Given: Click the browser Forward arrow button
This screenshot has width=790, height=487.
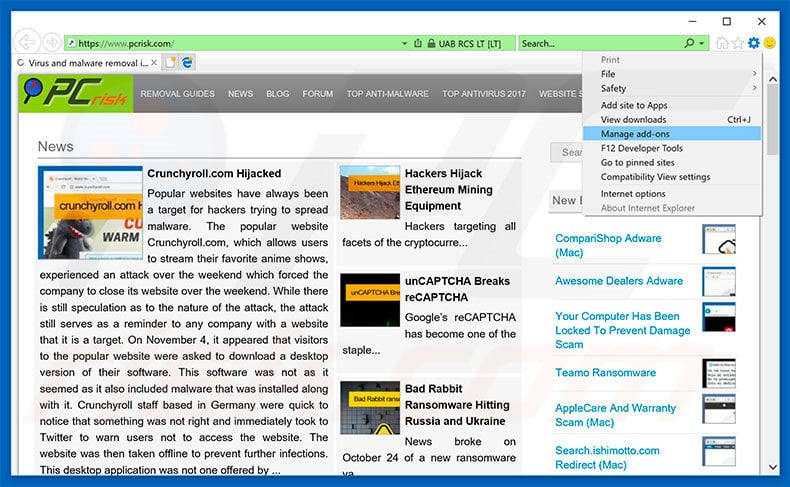Looking at the screenshot, I should [52, 43].
